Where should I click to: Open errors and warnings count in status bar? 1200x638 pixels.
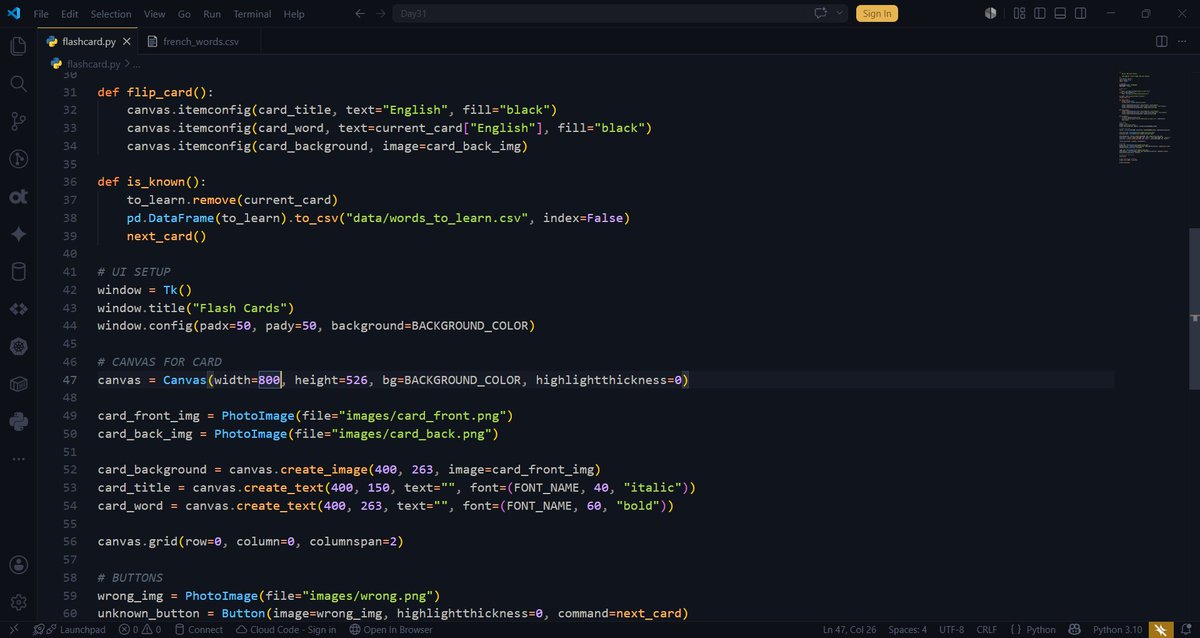139,630
